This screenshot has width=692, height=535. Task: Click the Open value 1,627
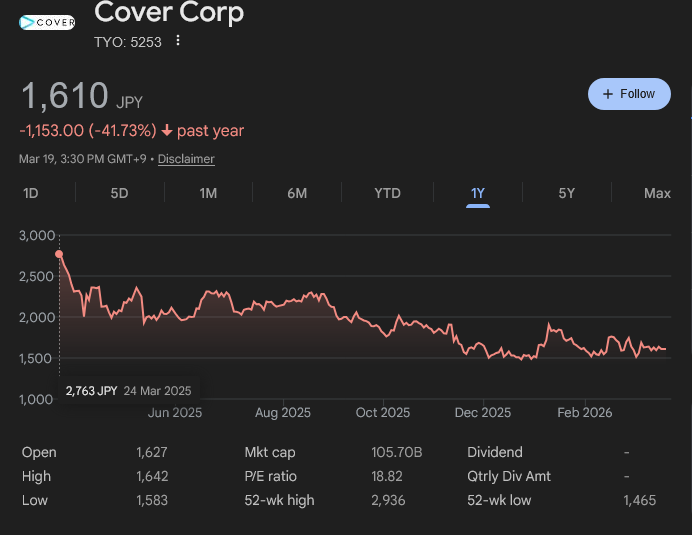152,452
